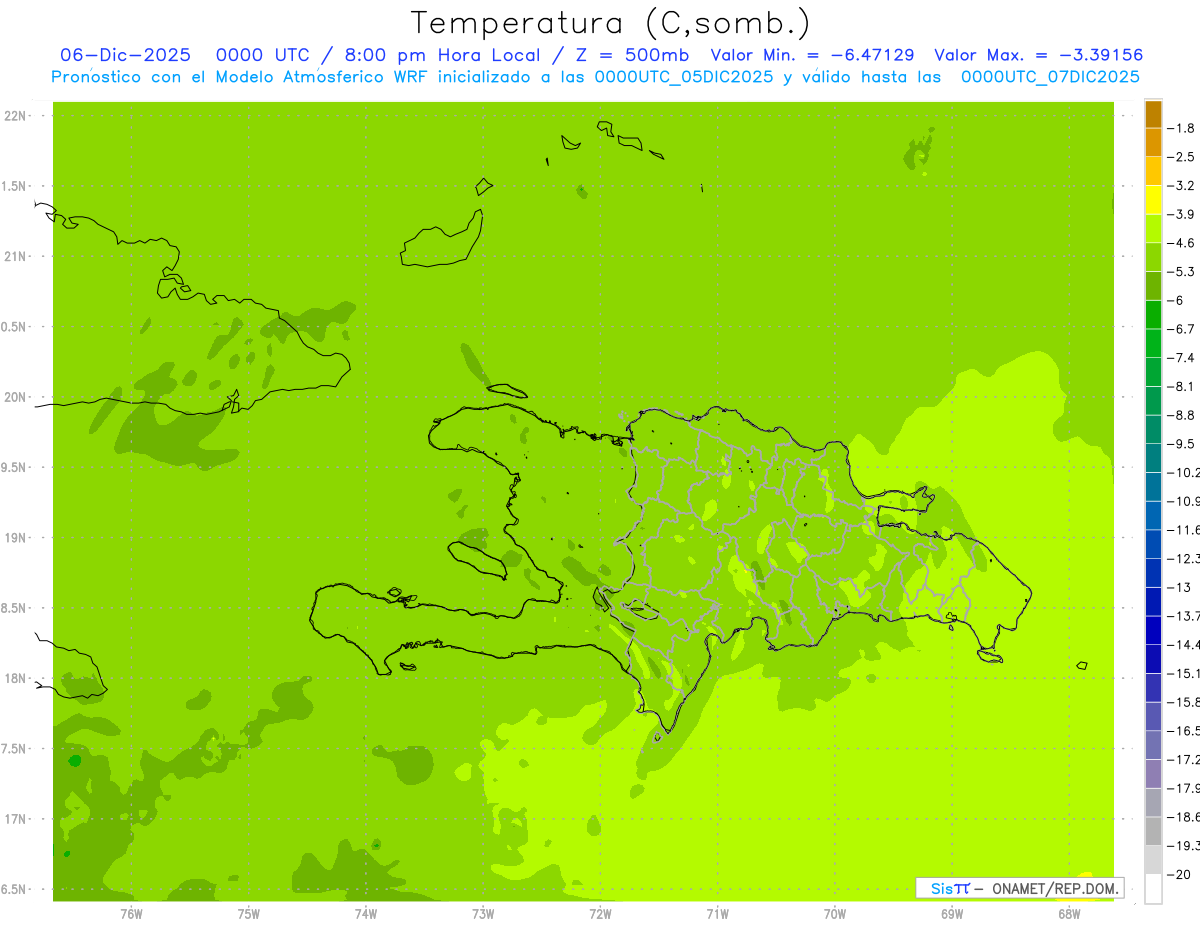Select initialization stamp '0000UTC_05DIC2025'
Image resolution: width=1200 pixels, height=927 pixels.
[x=683, y=77]
